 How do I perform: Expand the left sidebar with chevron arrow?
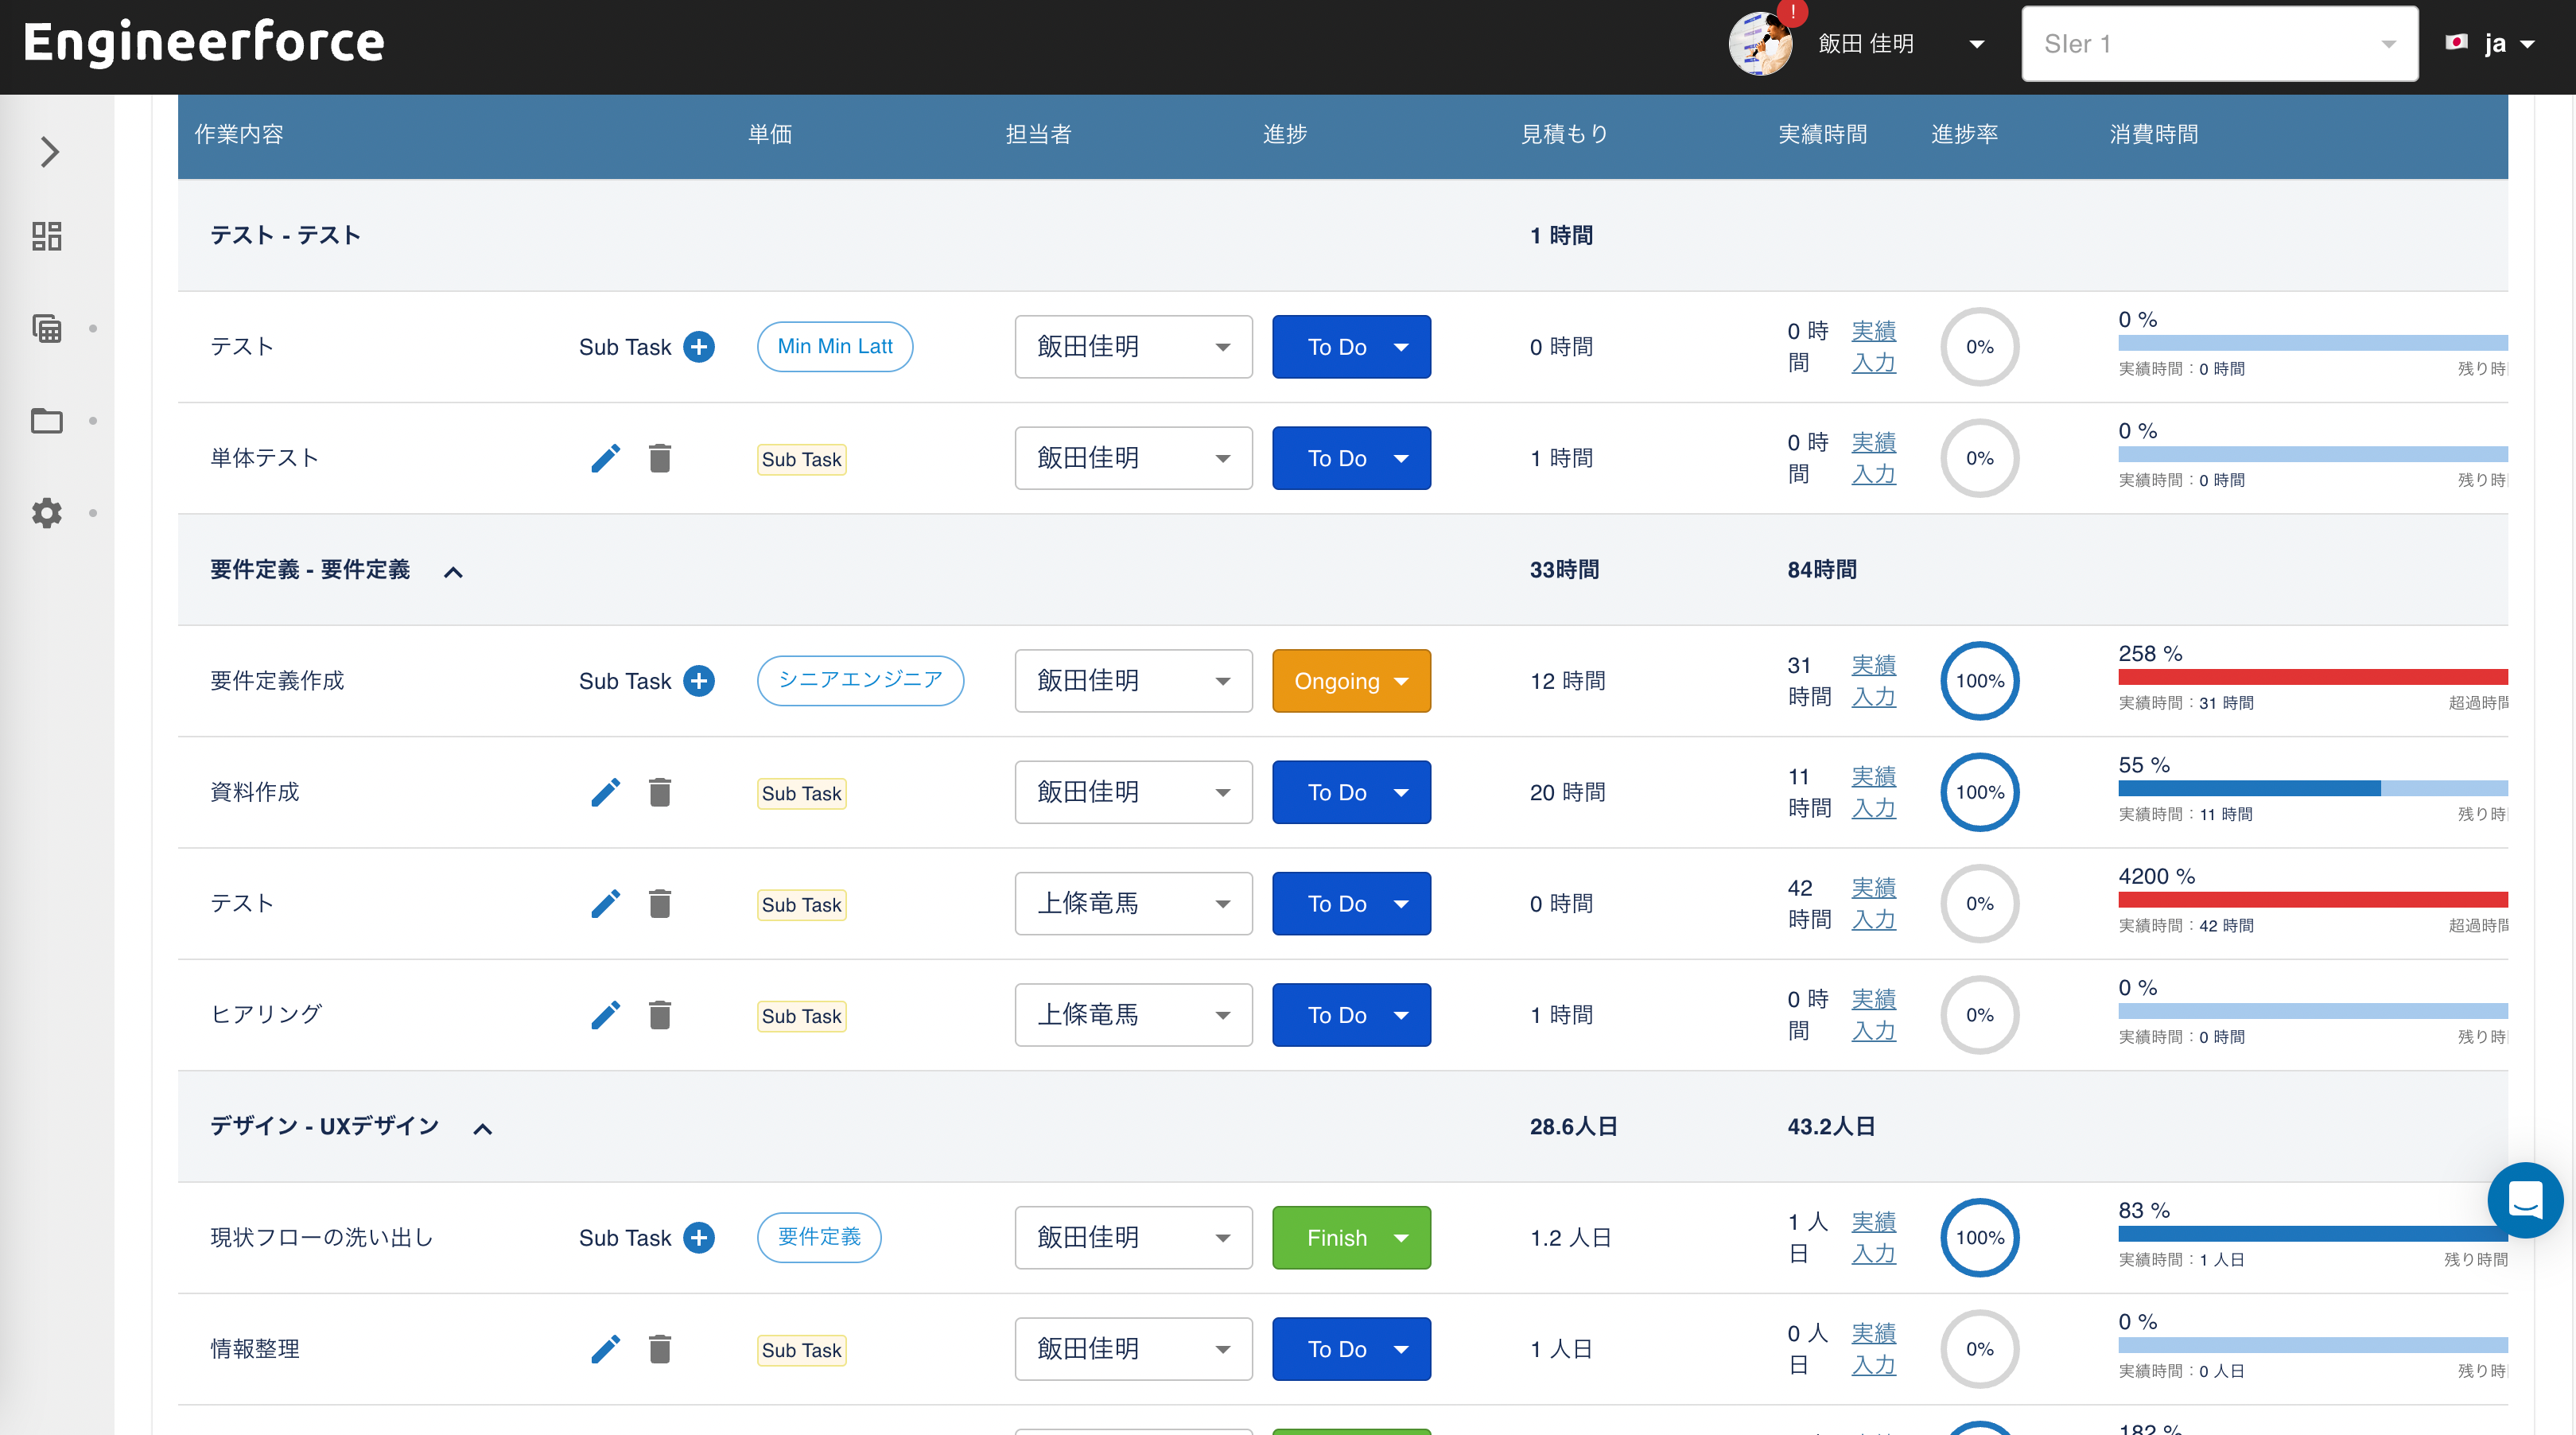pyautogui.click(x=49, y=152)
